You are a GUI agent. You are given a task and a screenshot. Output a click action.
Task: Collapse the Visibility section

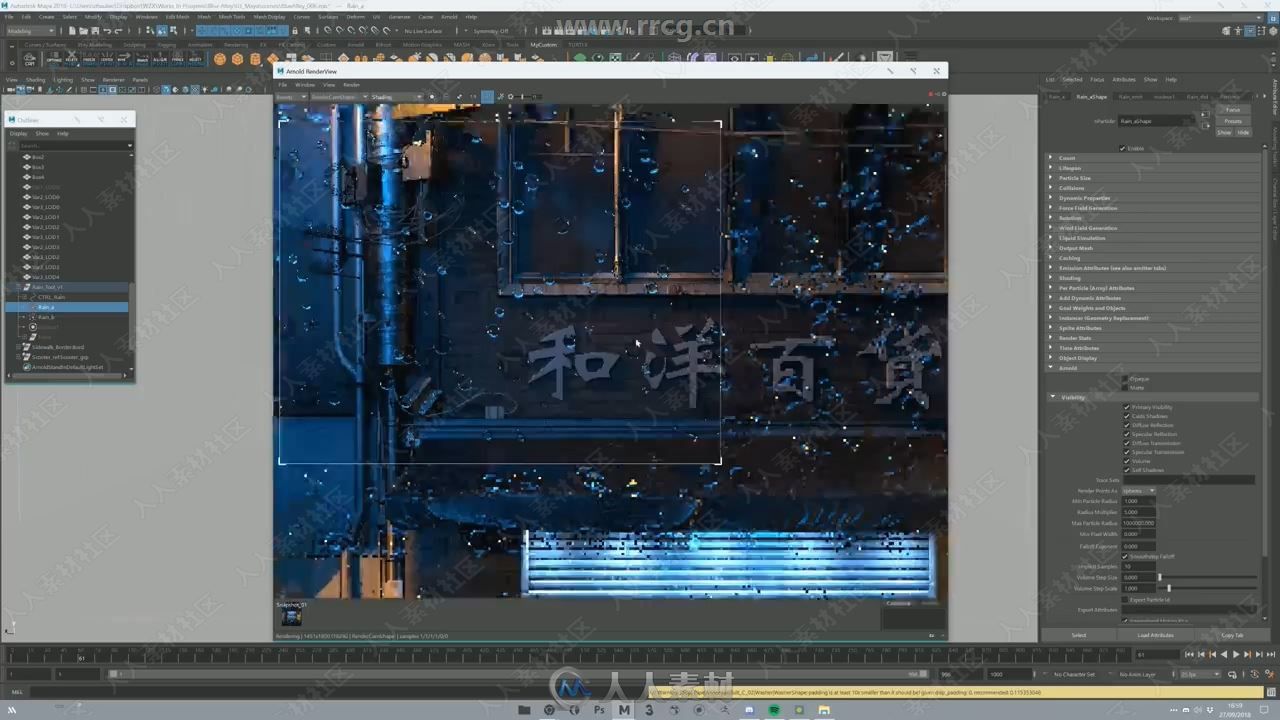(x=1154, y=397)
